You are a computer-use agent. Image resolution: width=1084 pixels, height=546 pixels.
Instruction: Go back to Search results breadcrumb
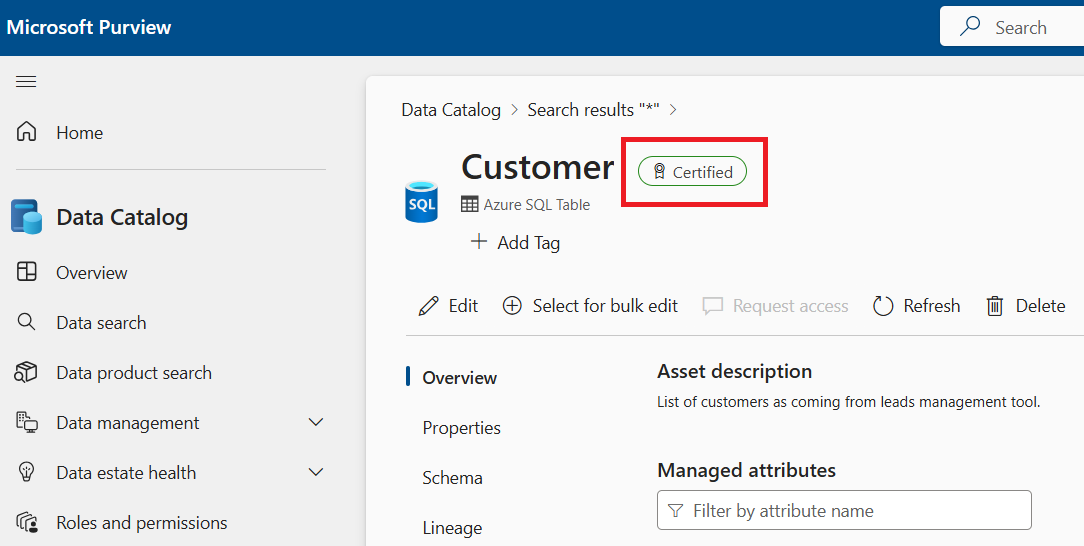593,110
